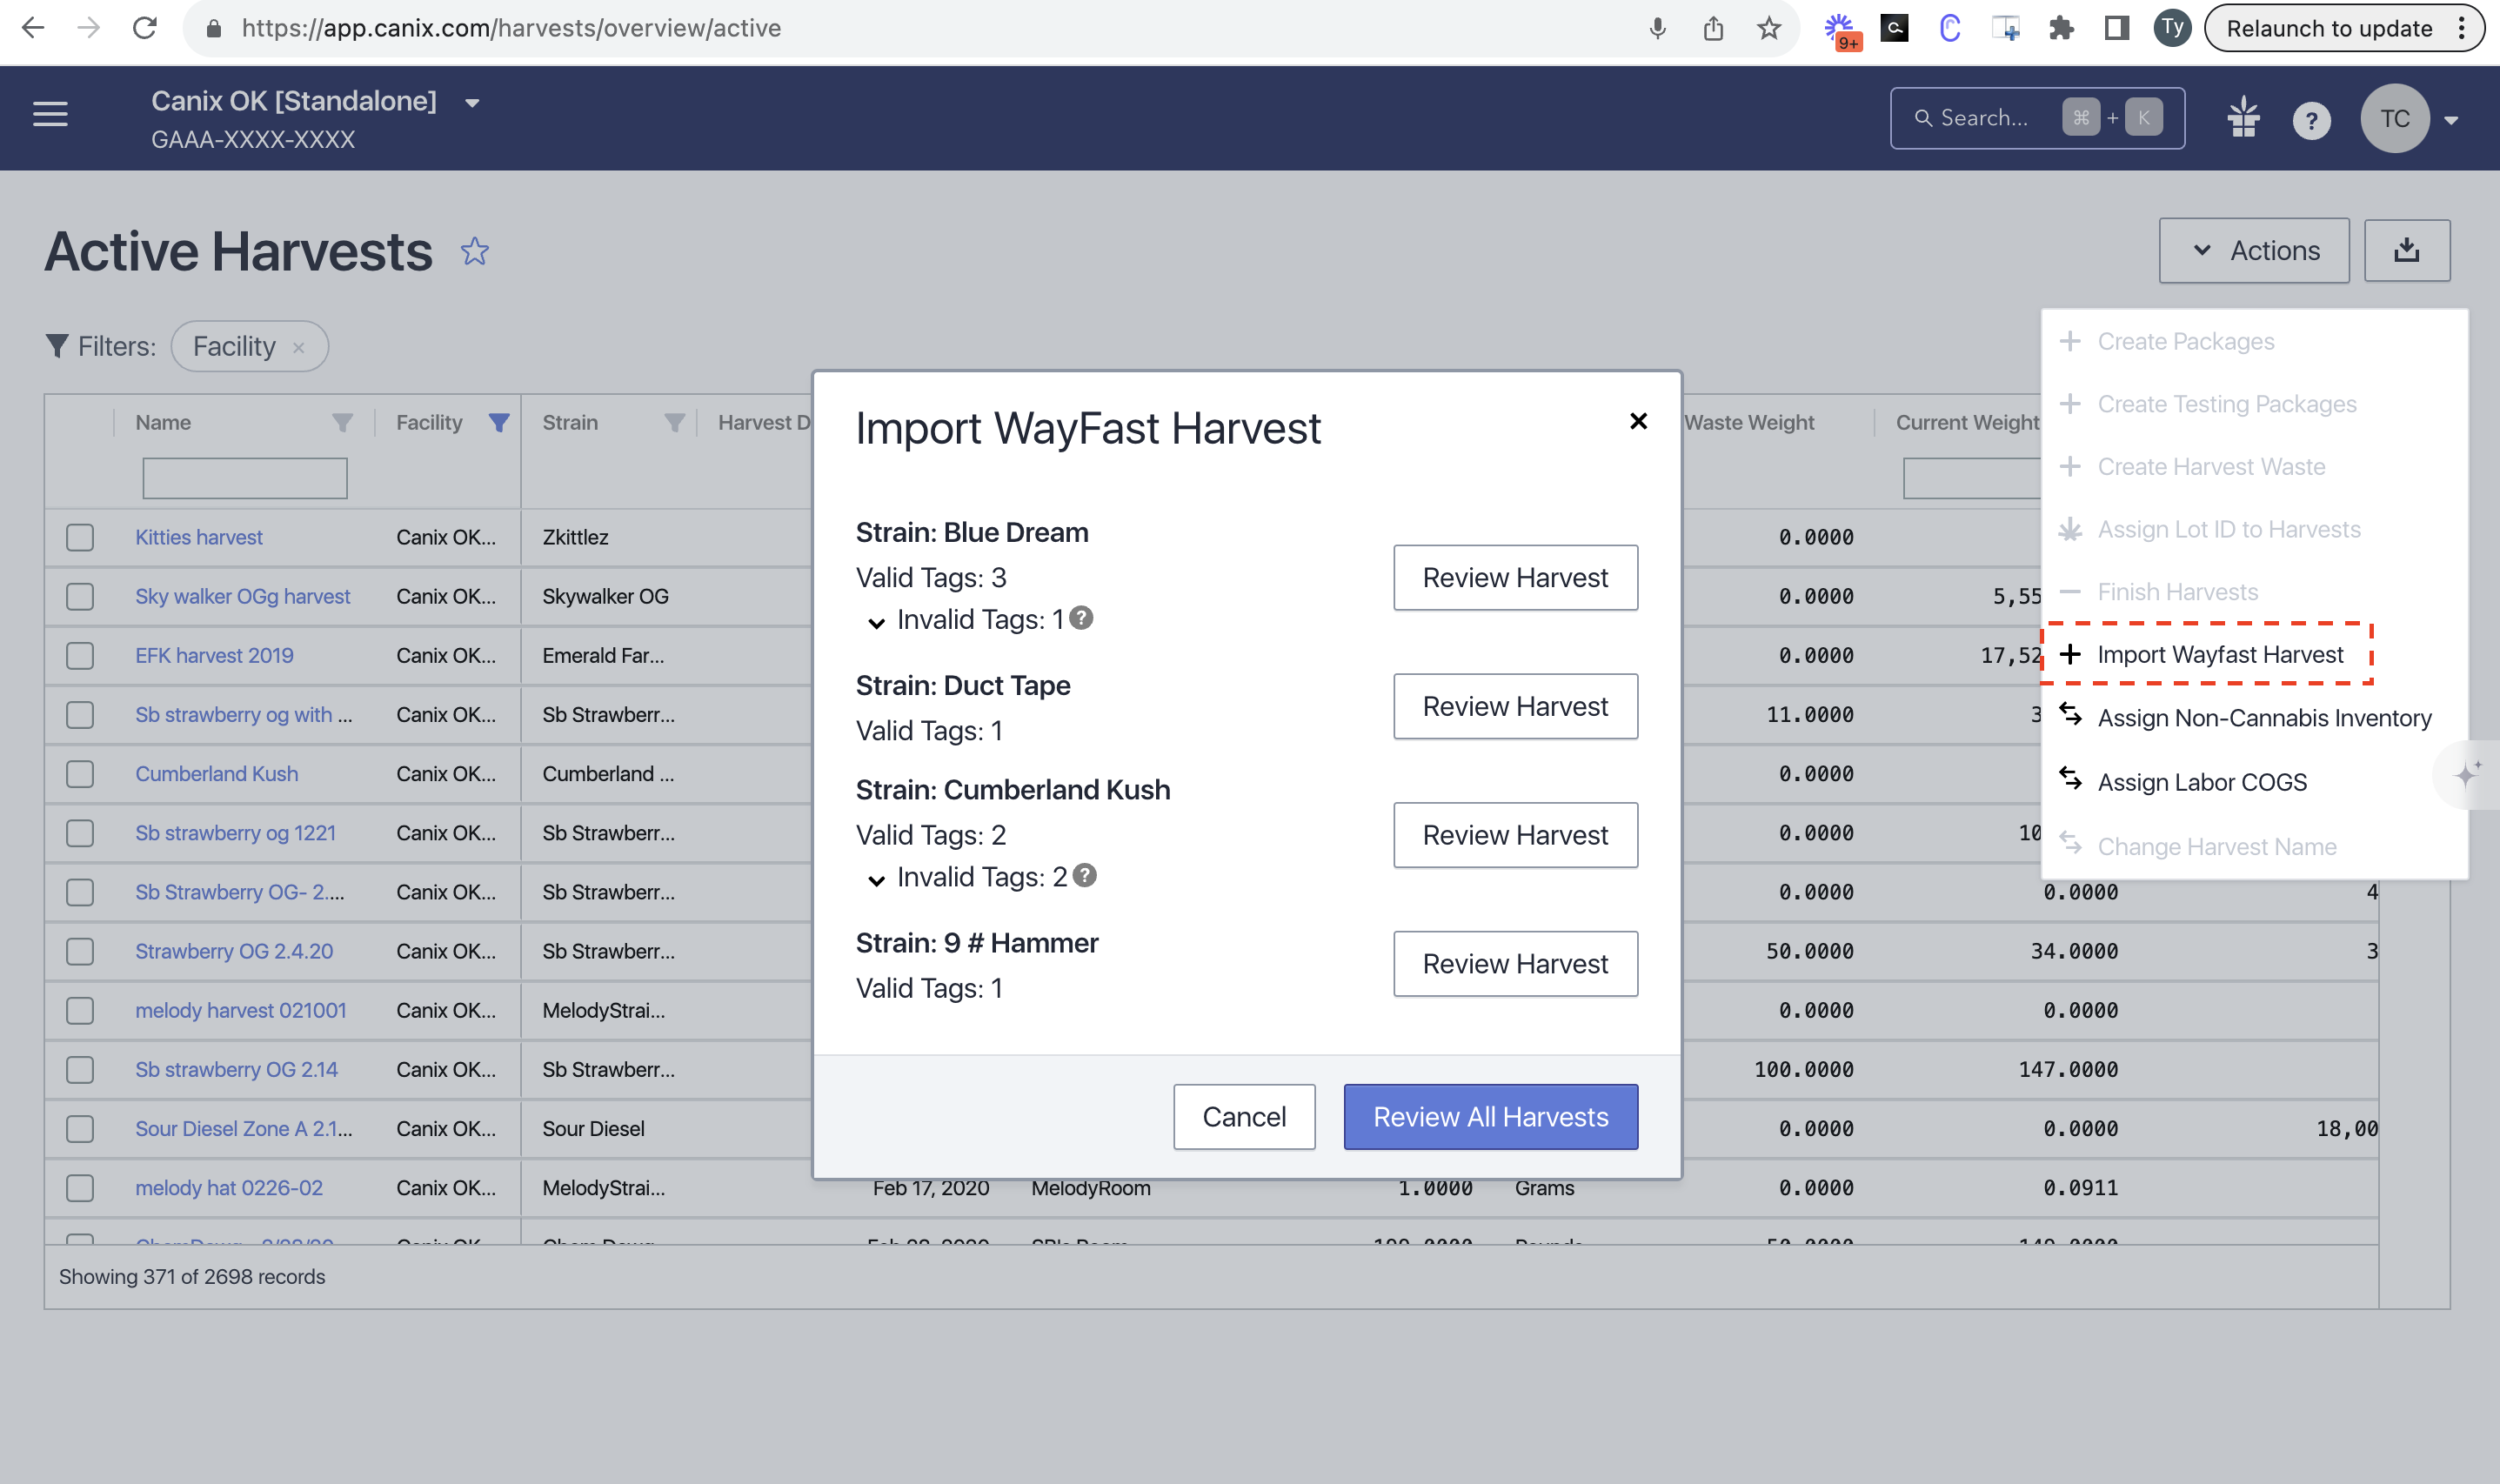Open the help question mark icon
2500x1484 pixels.
click(x=2311, y=121)
